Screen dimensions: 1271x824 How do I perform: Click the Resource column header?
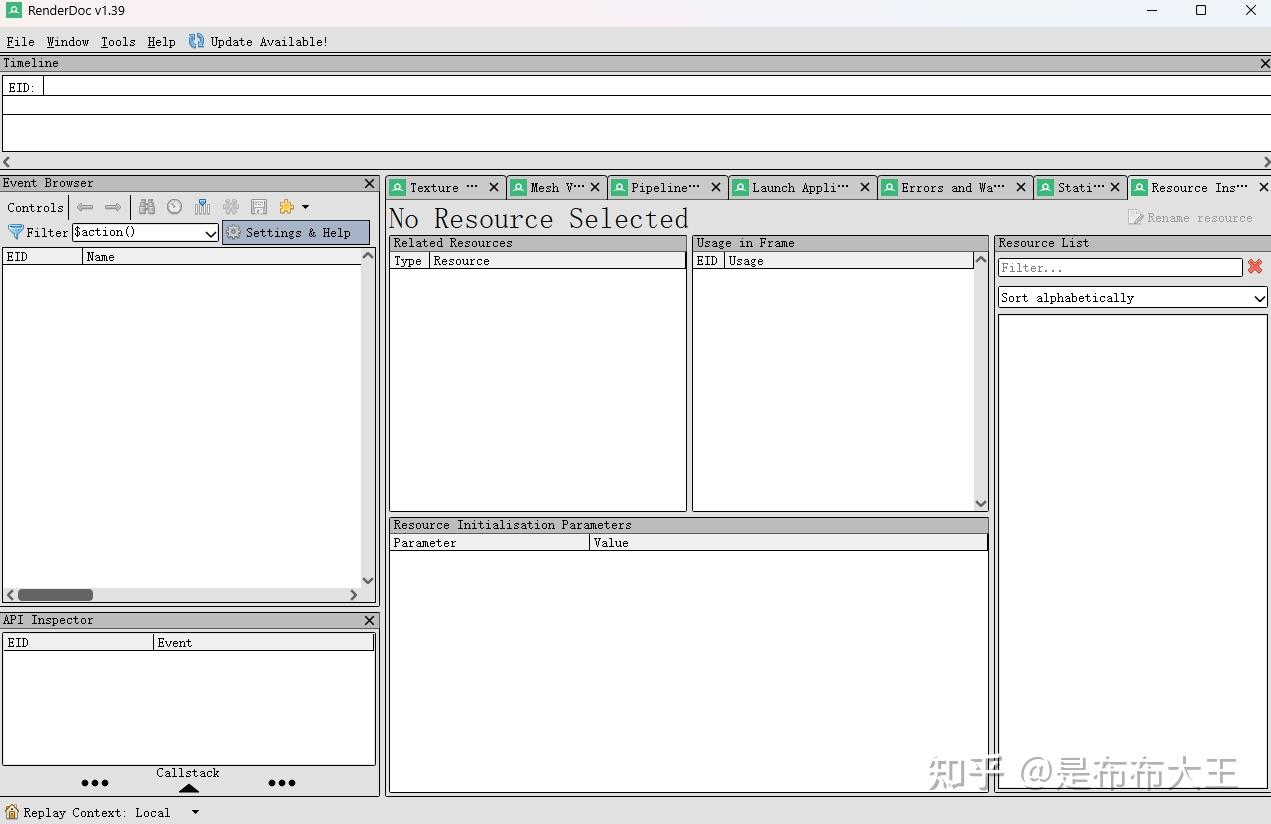tap(558, 261)
